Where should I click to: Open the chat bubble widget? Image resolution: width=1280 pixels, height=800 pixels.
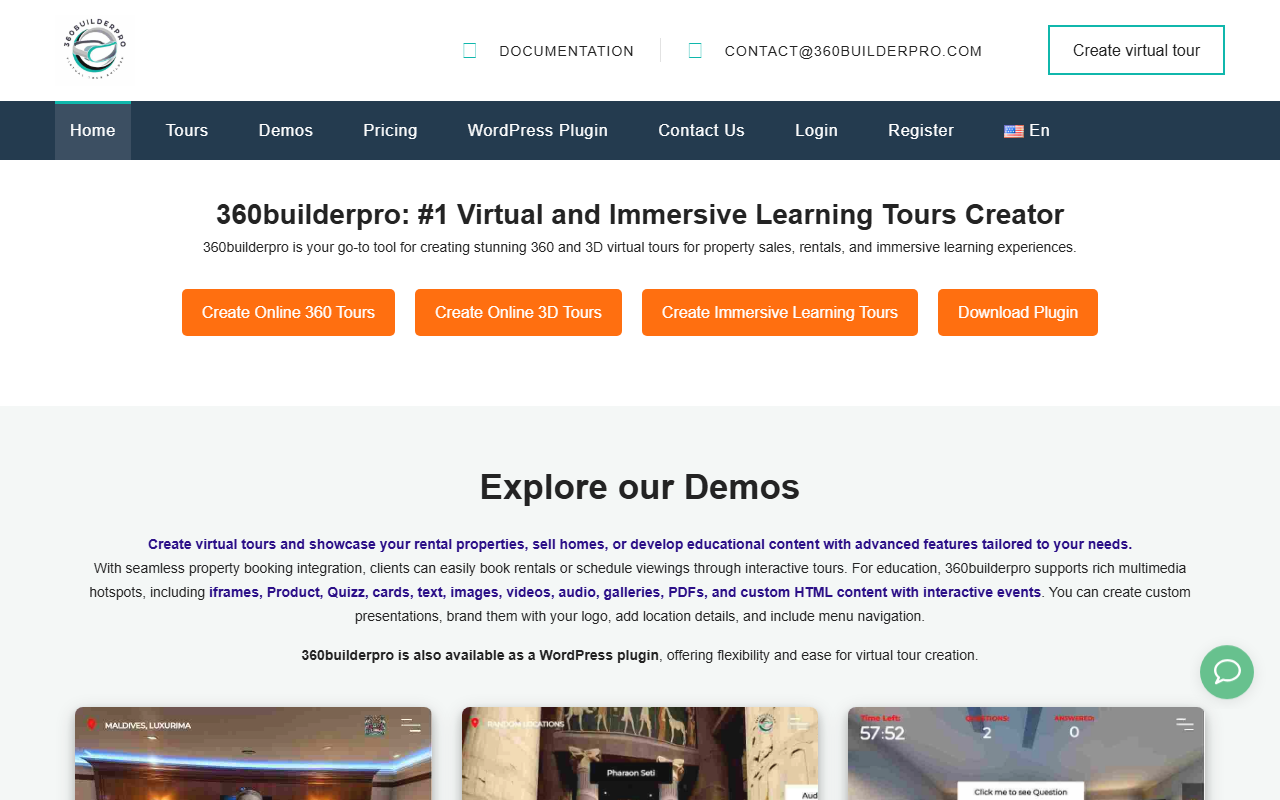1227,672
